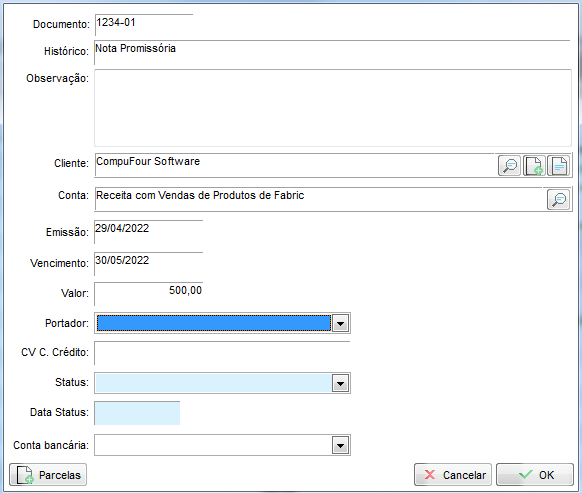Image resolution: width=582 pixels, height=493 pixels.
Task: Select the Valor field showing 500,00
Action: tap(148, 294)
